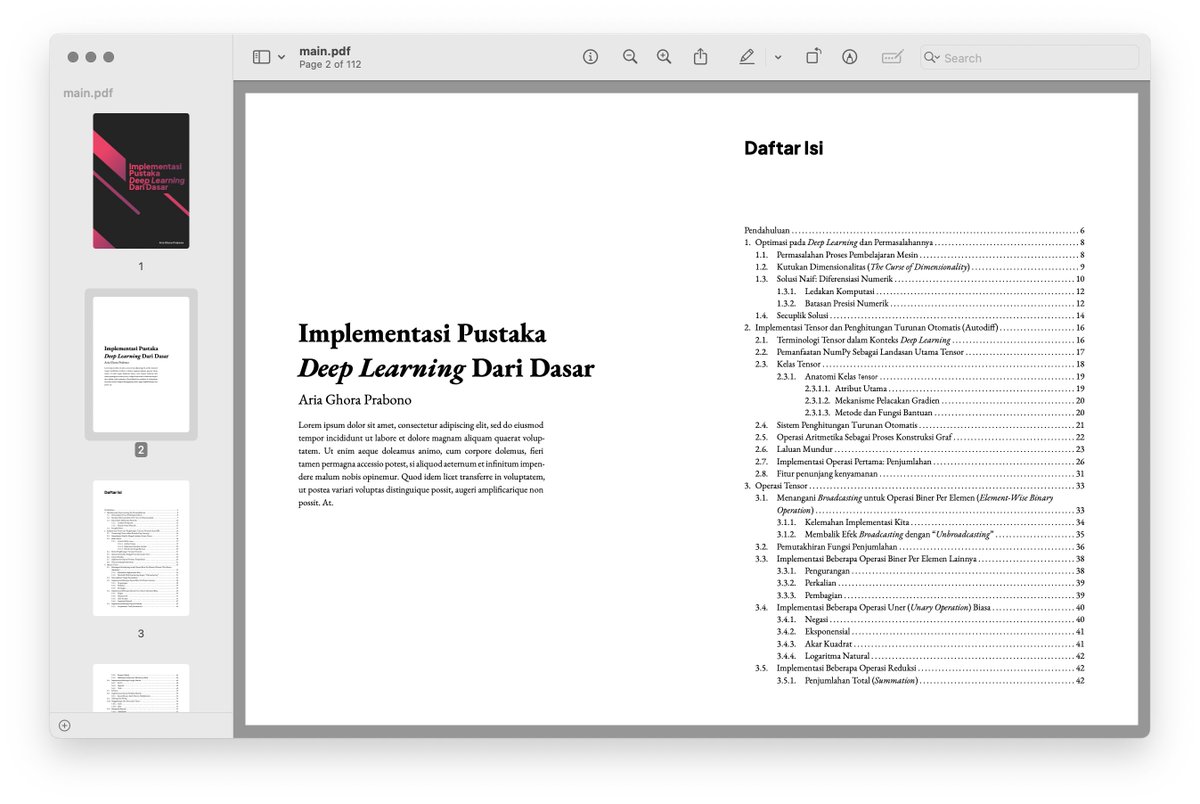Screen dimensions: 1200x804
Task: Click the Lorem ipsum abstract paragraph
Action: [x=421, y=464]
